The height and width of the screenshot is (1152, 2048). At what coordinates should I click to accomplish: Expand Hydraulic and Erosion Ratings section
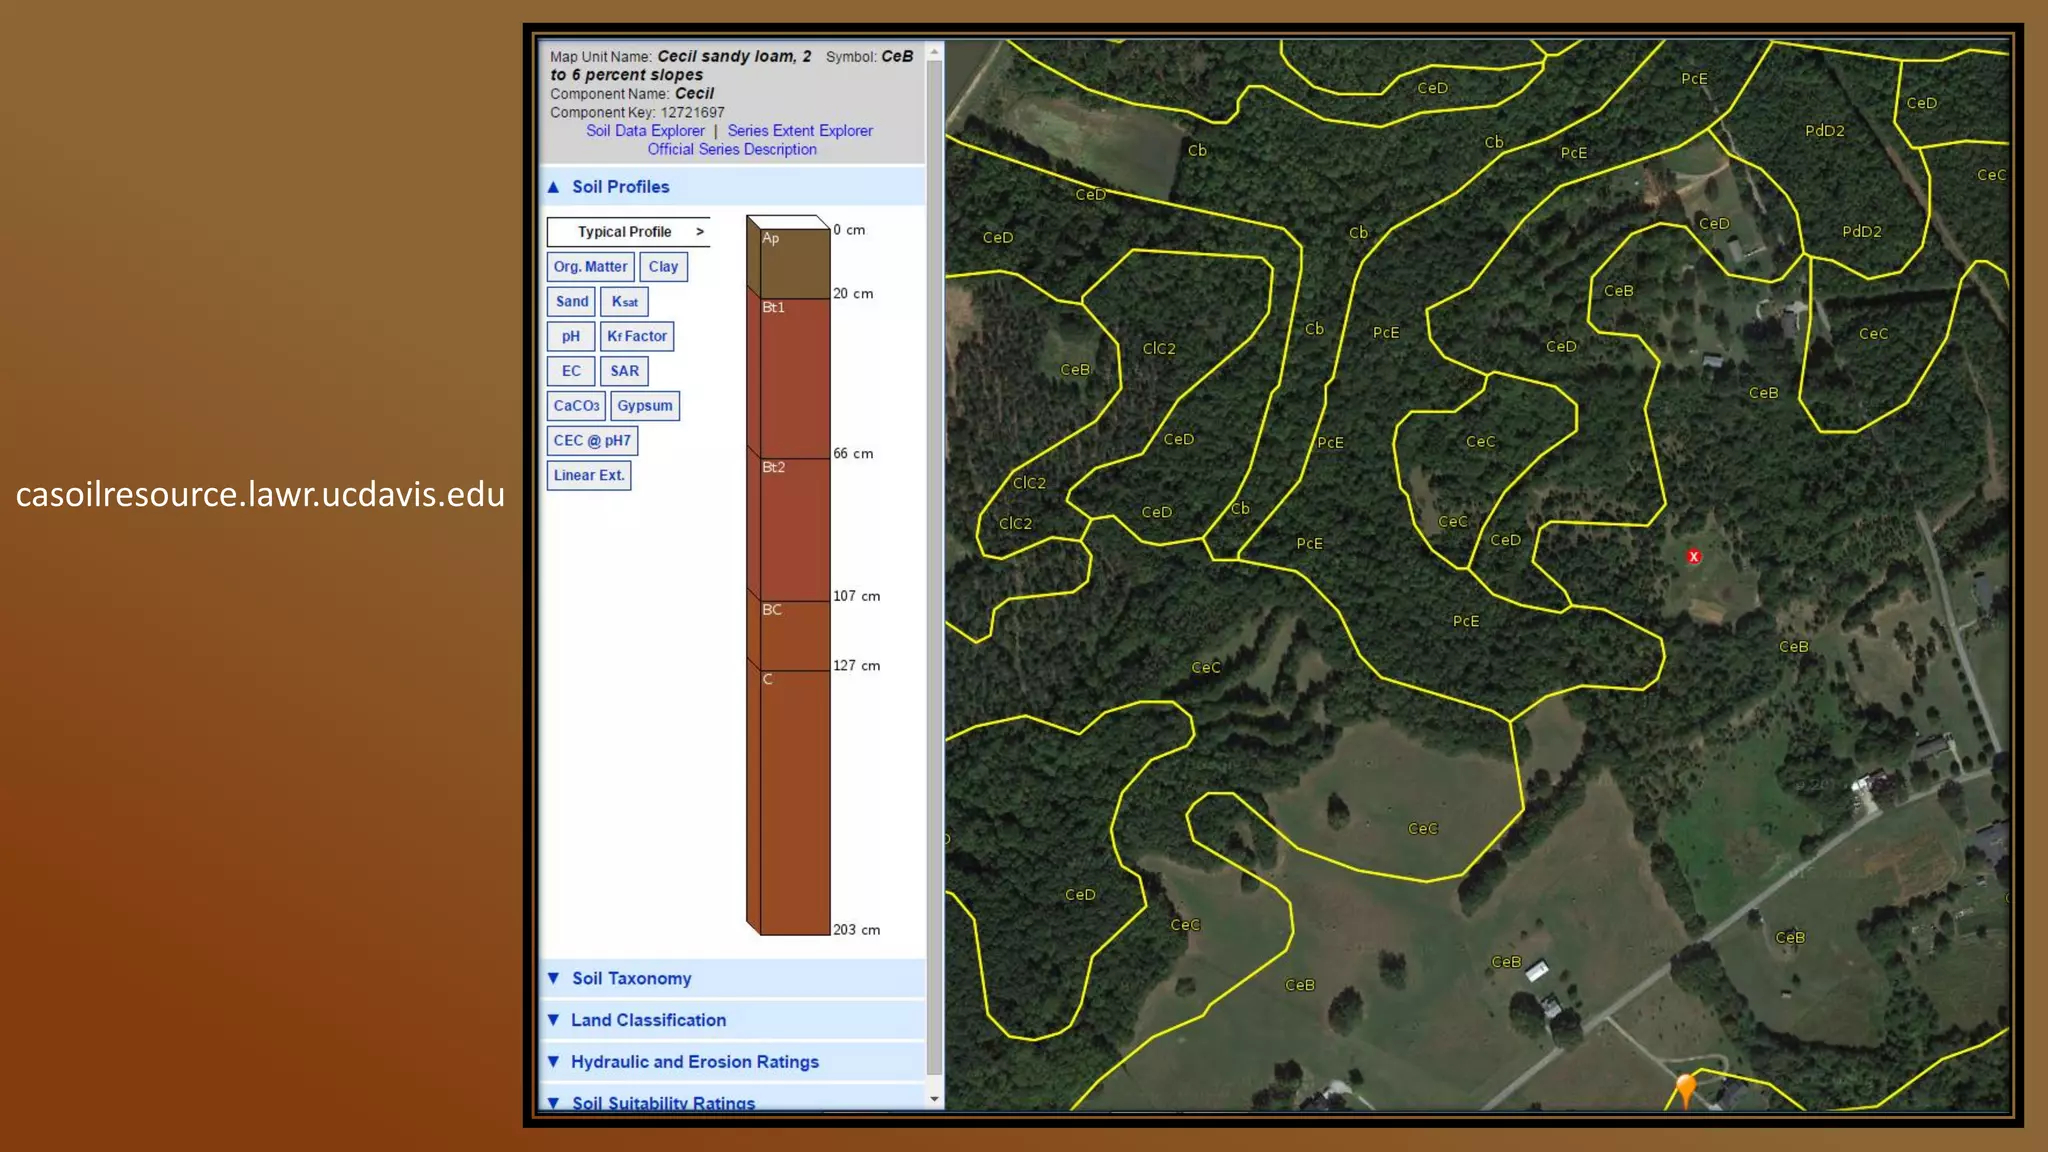694,1062
